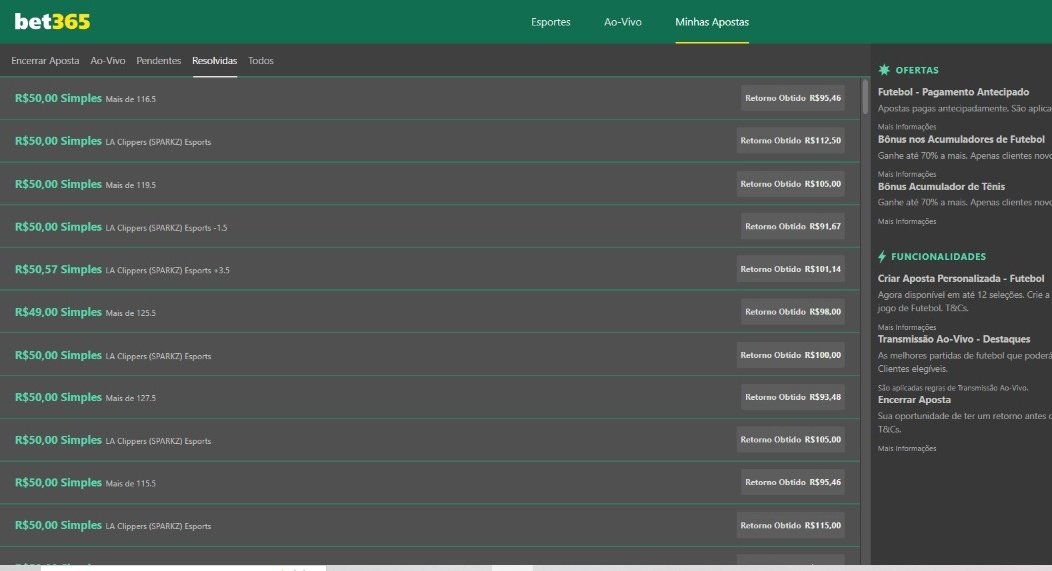The height and width of the screenshot is (571, 1052).
Task: Expand the R$49,00 Mais de 125.5 bet
Action: (x=429, y=312)
